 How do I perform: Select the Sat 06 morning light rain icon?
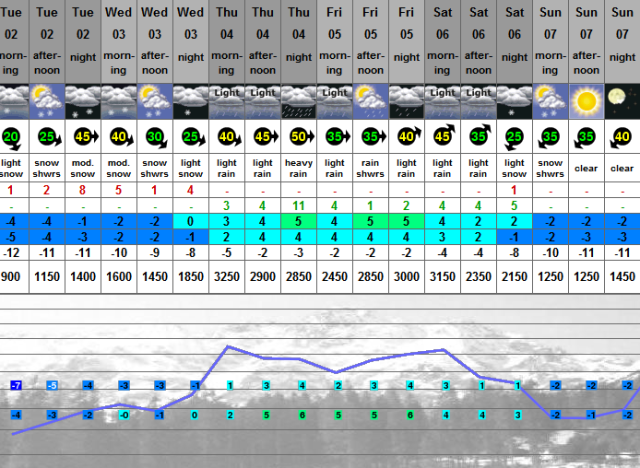click(442, 102)
